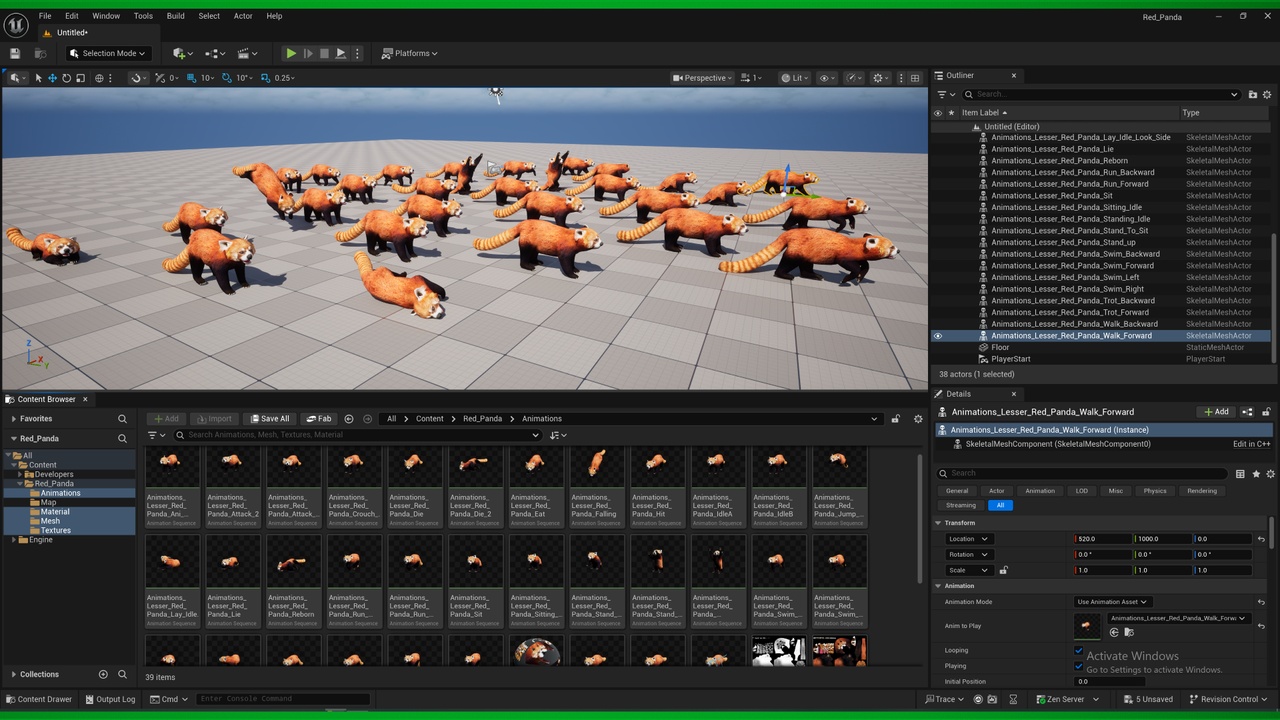The image size is (1280, 720).
Task: Open the Lit view mode dropdown
Action: [x=795, y=78]
